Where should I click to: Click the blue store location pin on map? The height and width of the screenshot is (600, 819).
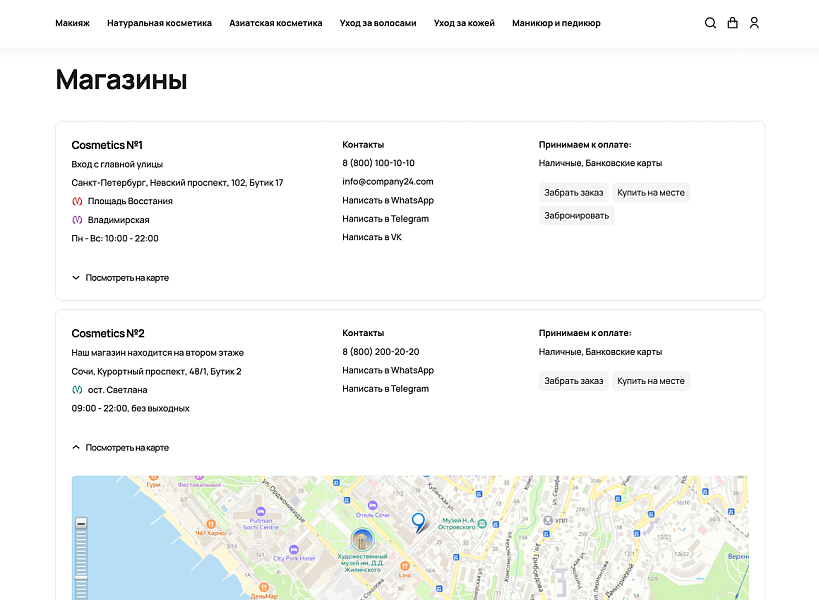pyautogui.click(x=418, y=521)
